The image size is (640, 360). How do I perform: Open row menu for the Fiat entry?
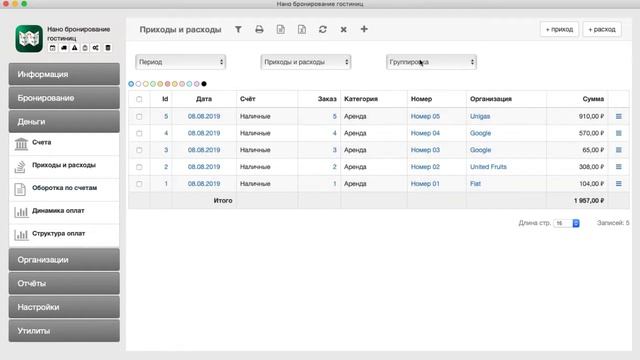(619, 184)
